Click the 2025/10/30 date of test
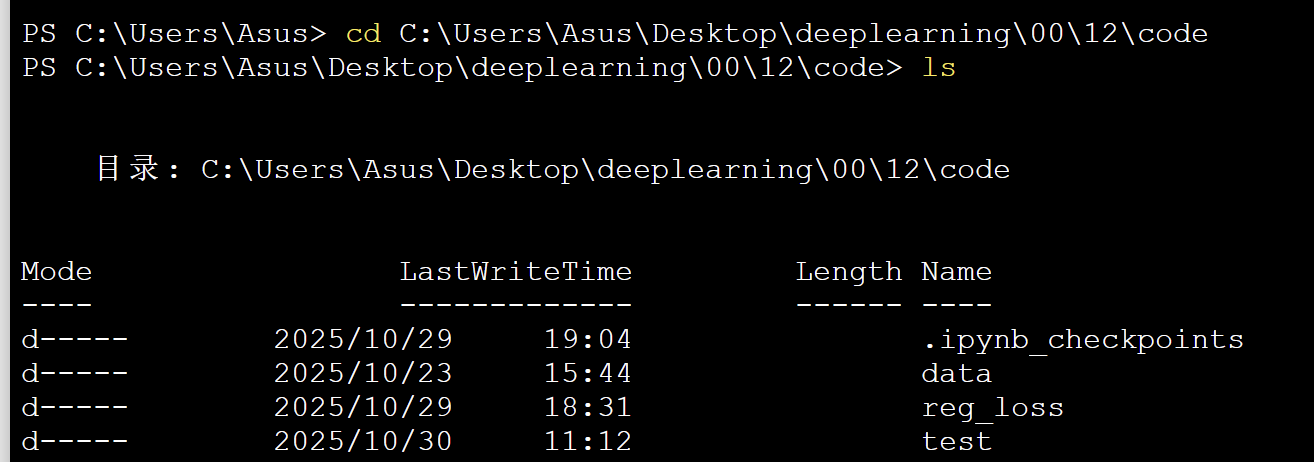 363,441
